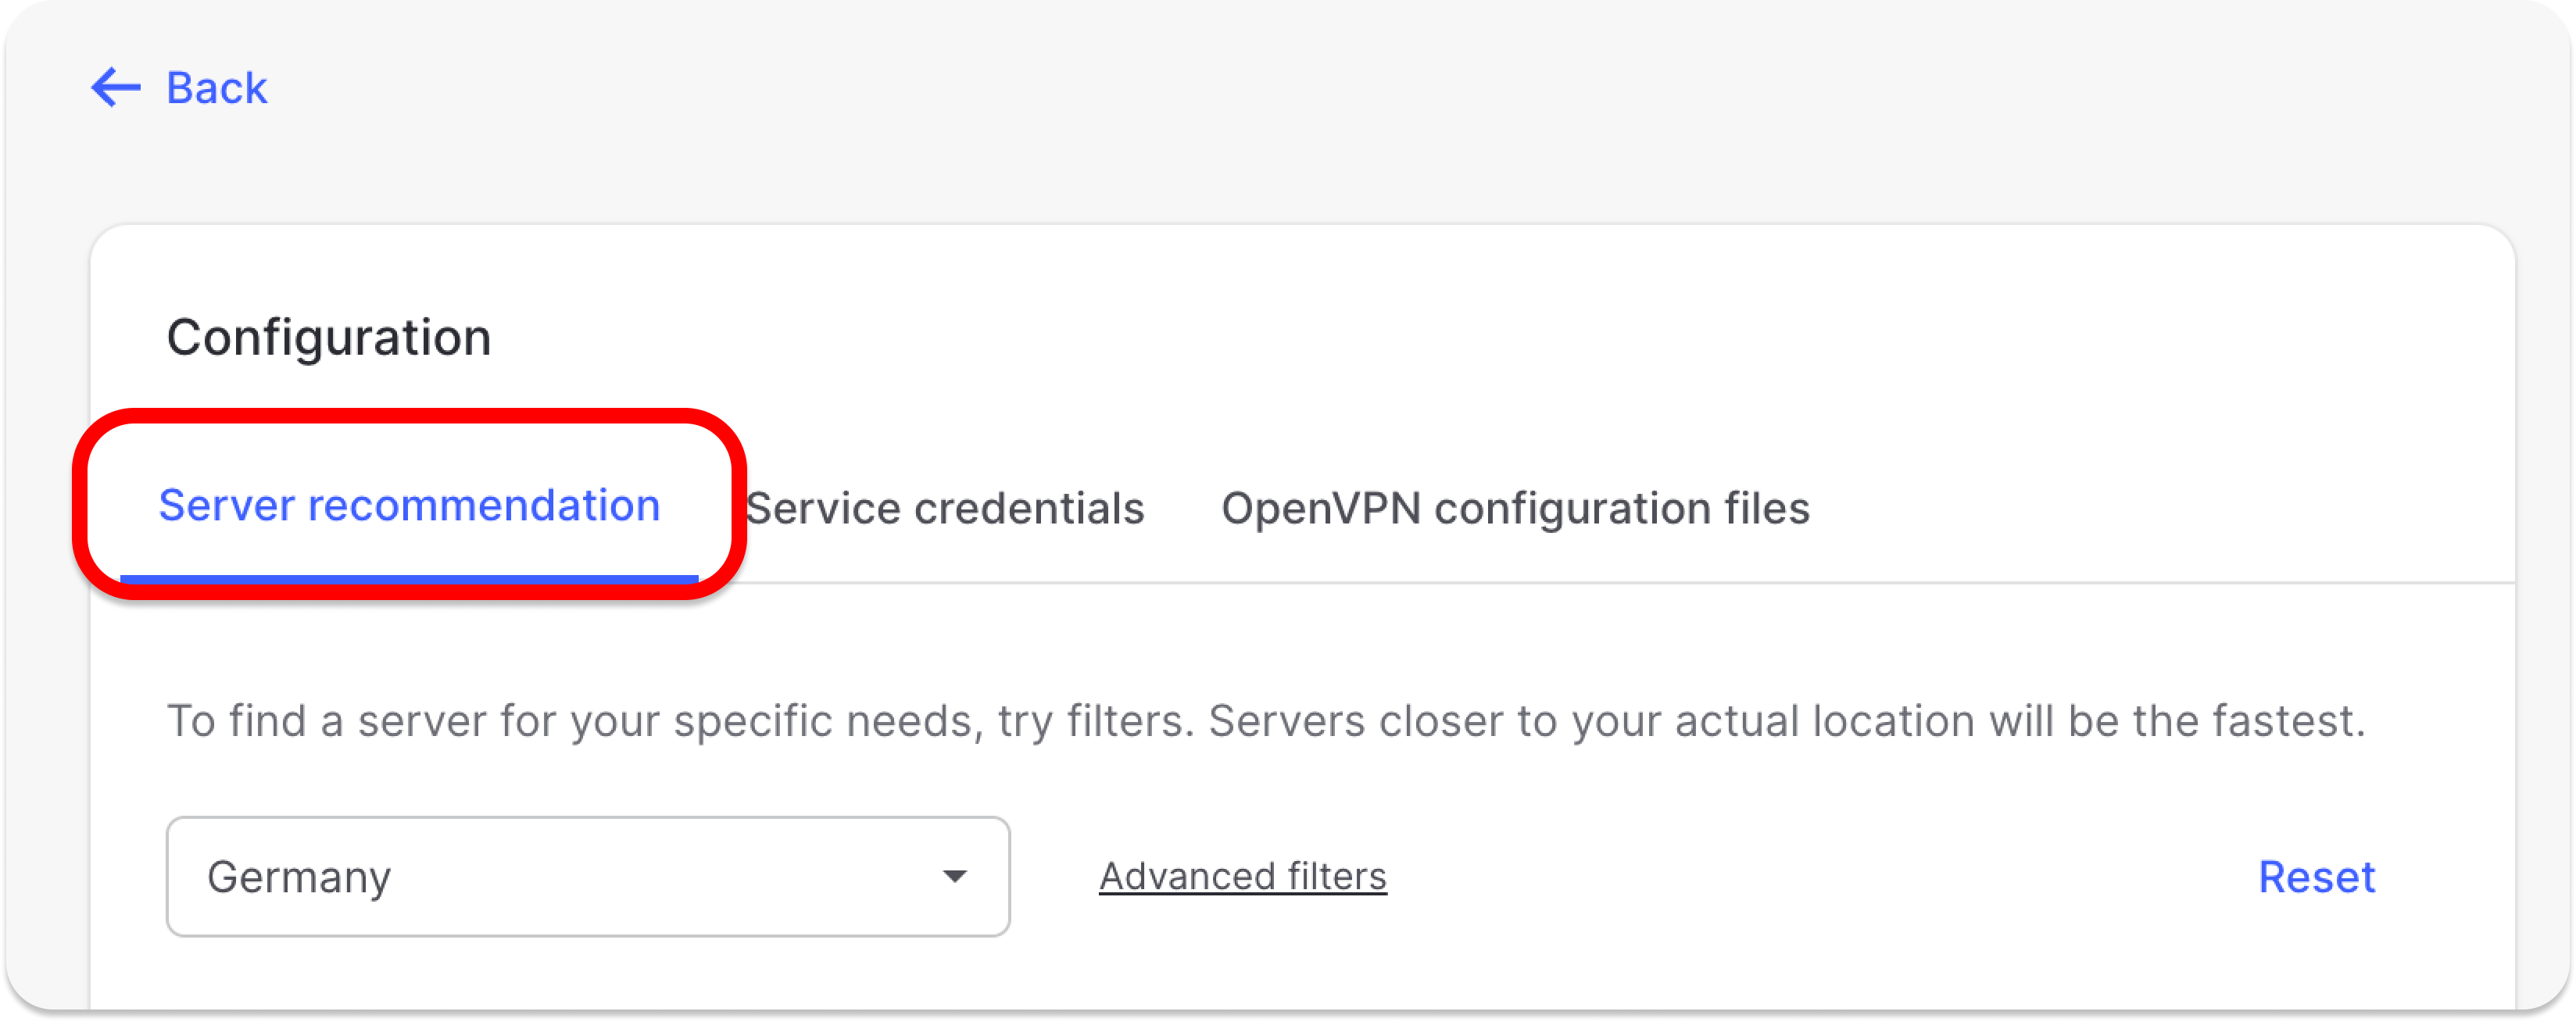Select the Server recommendation tab

(x=409, y=505)
